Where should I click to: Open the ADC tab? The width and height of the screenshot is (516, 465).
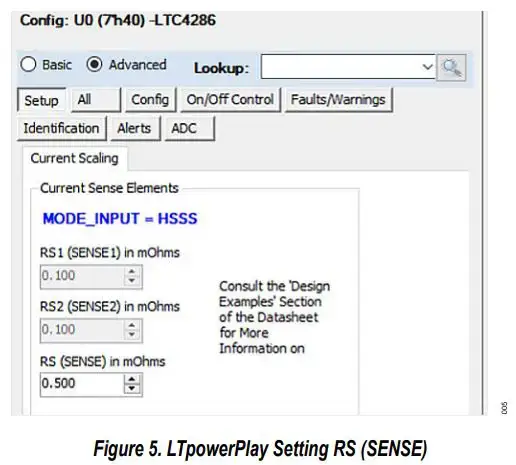[x=190, y=128]
